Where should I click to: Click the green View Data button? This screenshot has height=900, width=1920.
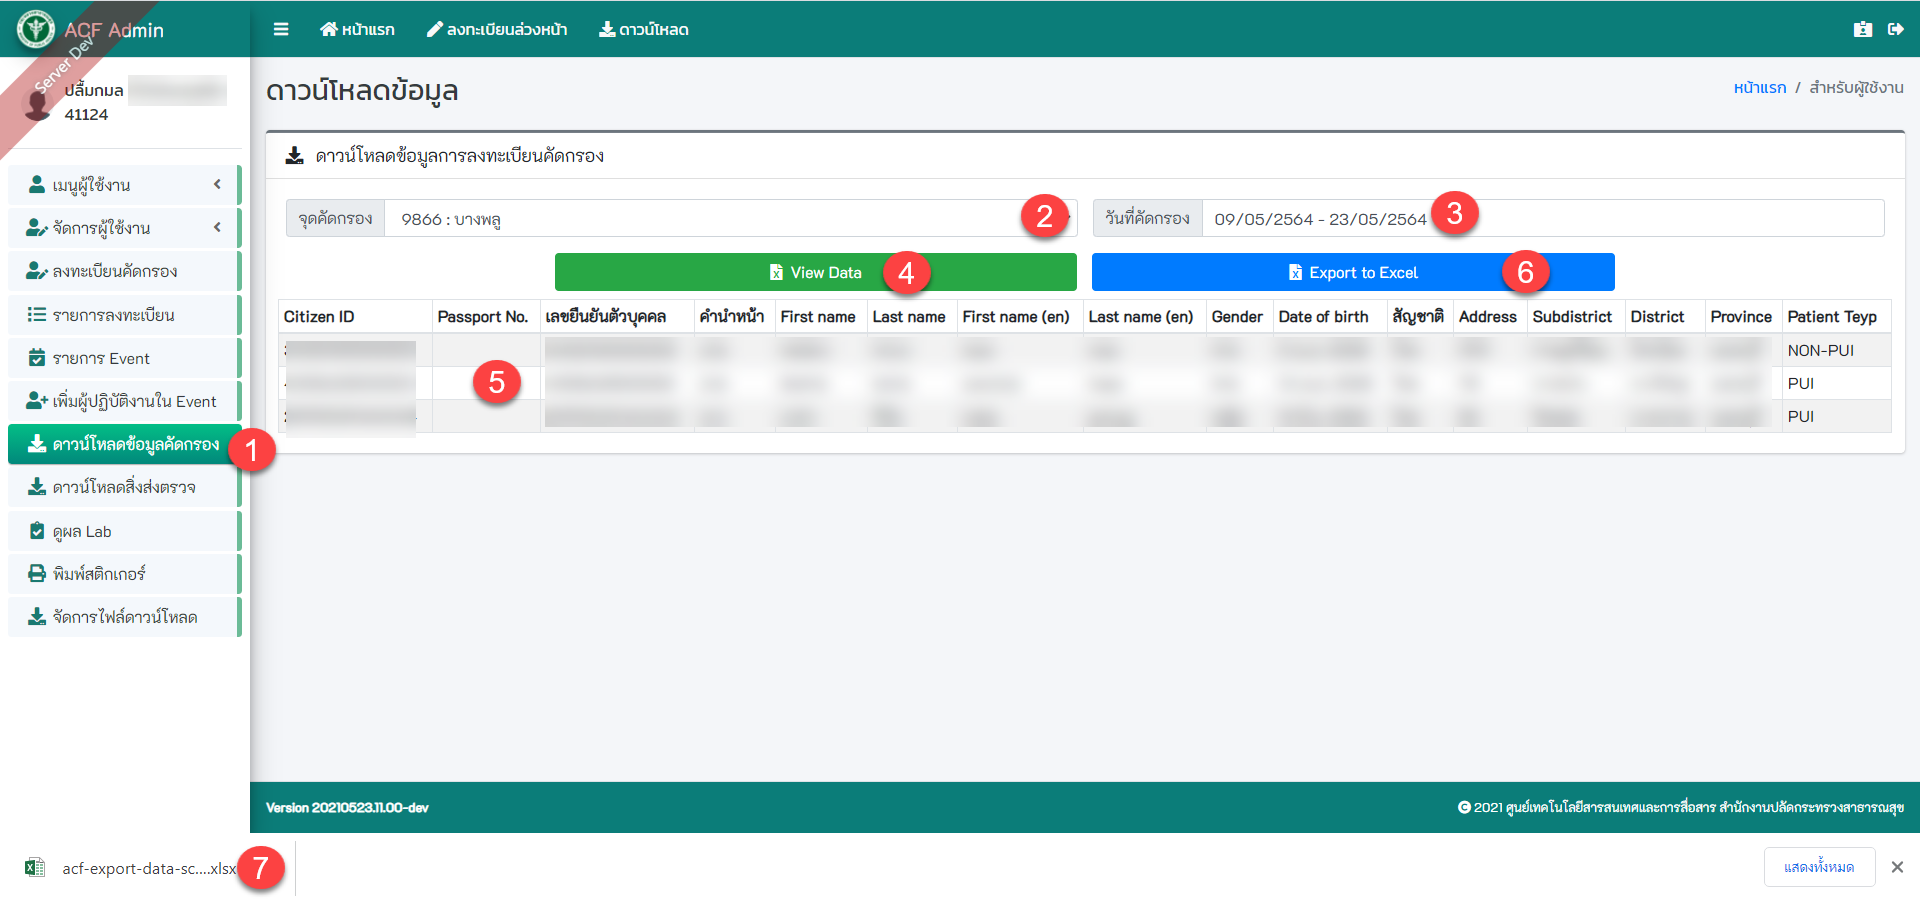(815, 272)
